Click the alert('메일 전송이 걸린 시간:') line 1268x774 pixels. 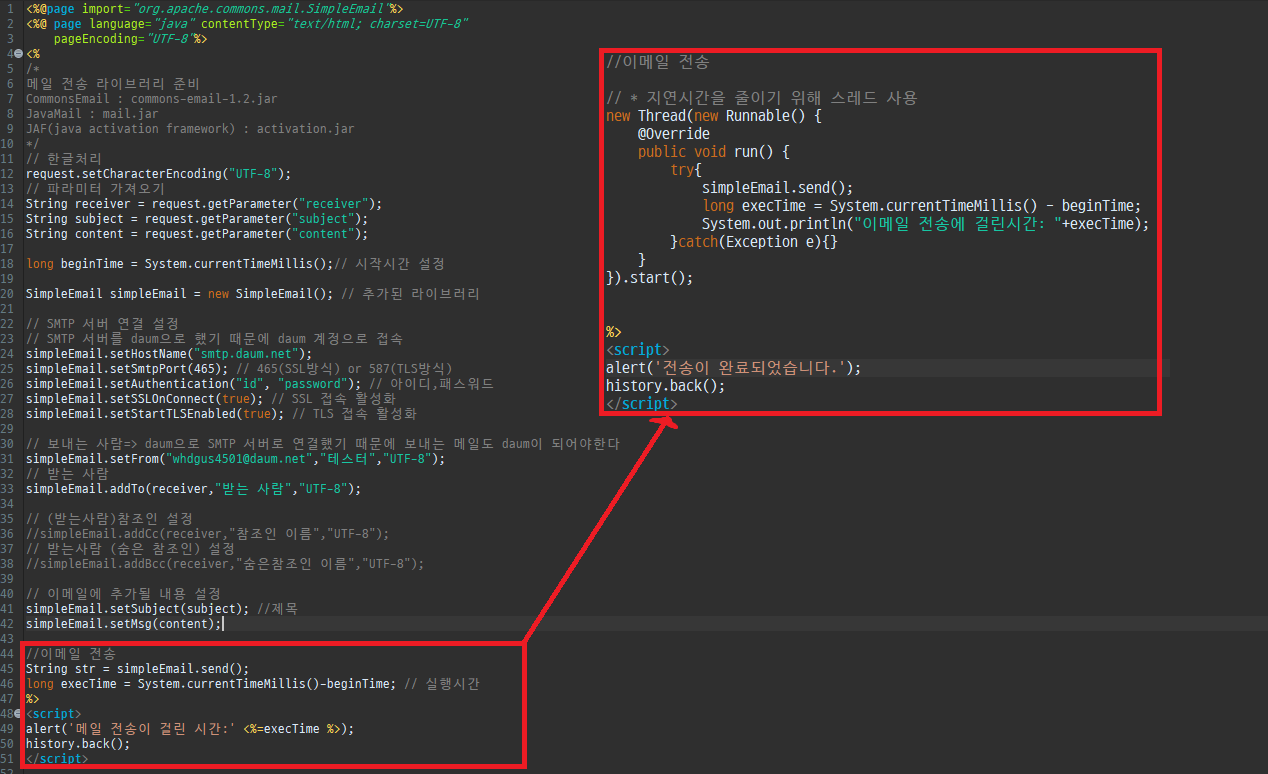click(x=190, y=729)
